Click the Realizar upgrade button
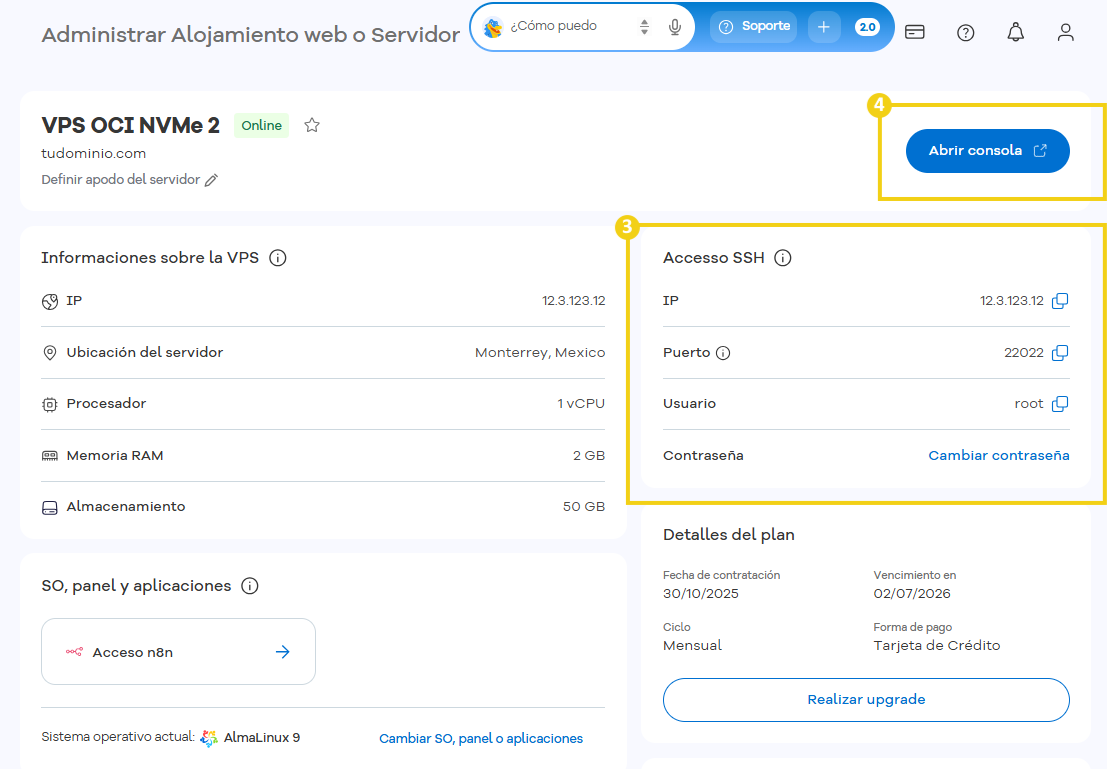Screen dimensions: 1107x769 pos(866,700)
